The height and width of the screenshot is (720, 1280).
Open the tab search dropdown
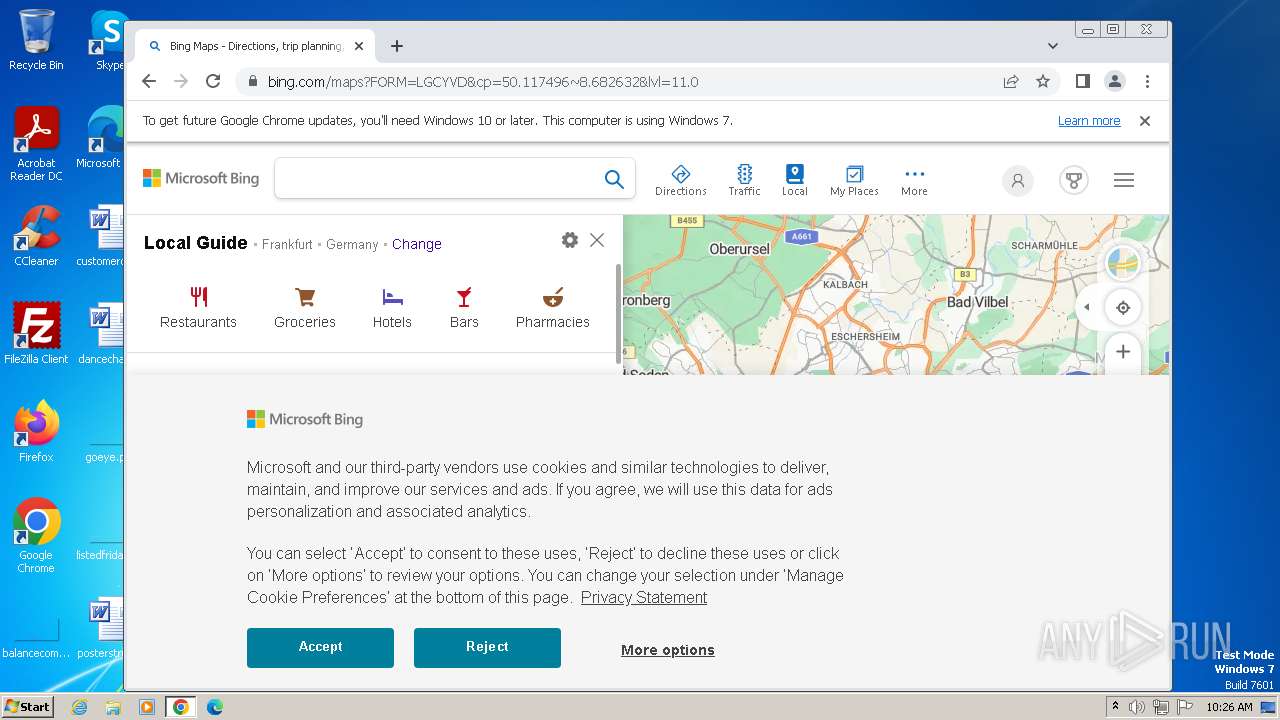coord(1053,46)
